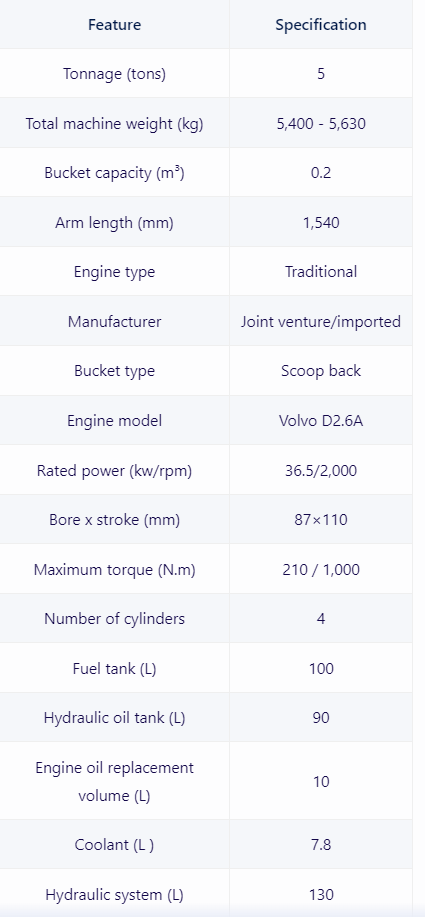425x917 pixels.
Task: Select the Maximum torque value 210 / 1,000
Action: pyautogui.click(x=321, y=570)
